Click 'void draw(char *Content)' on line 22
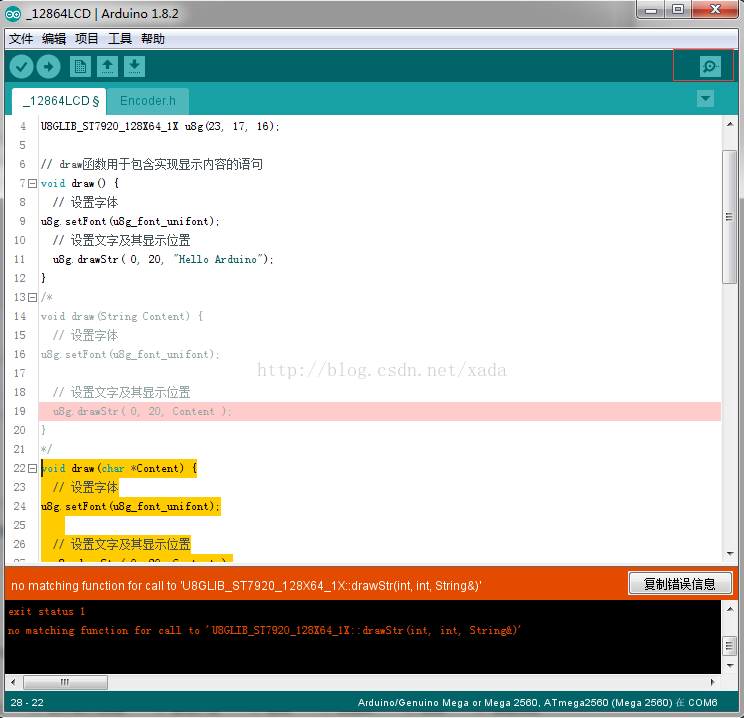The width and height of the screenshot is (744, 718). [x=119, y=468]
